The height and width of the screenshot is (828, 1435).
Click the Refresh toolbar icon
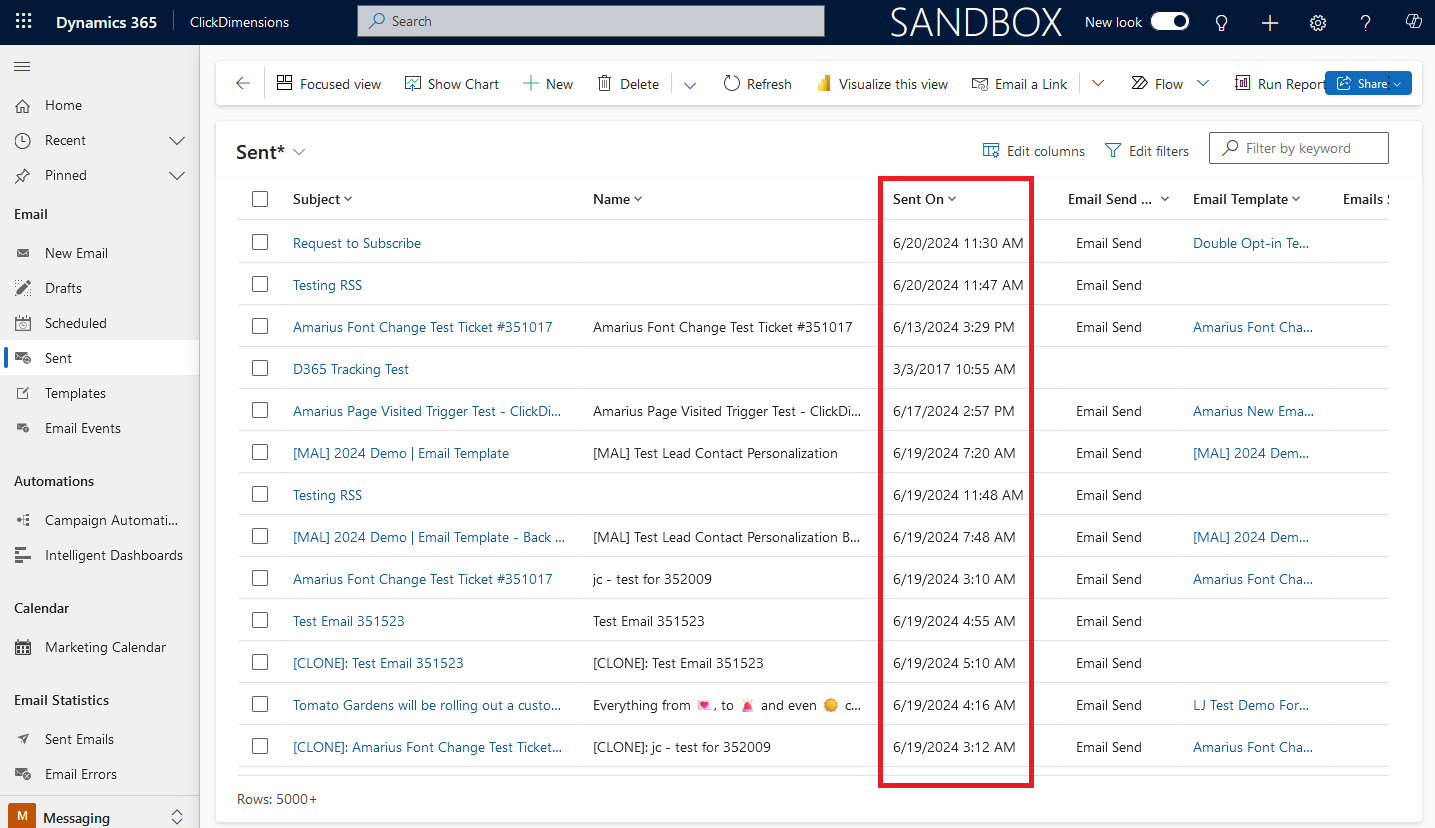point(732,84)
